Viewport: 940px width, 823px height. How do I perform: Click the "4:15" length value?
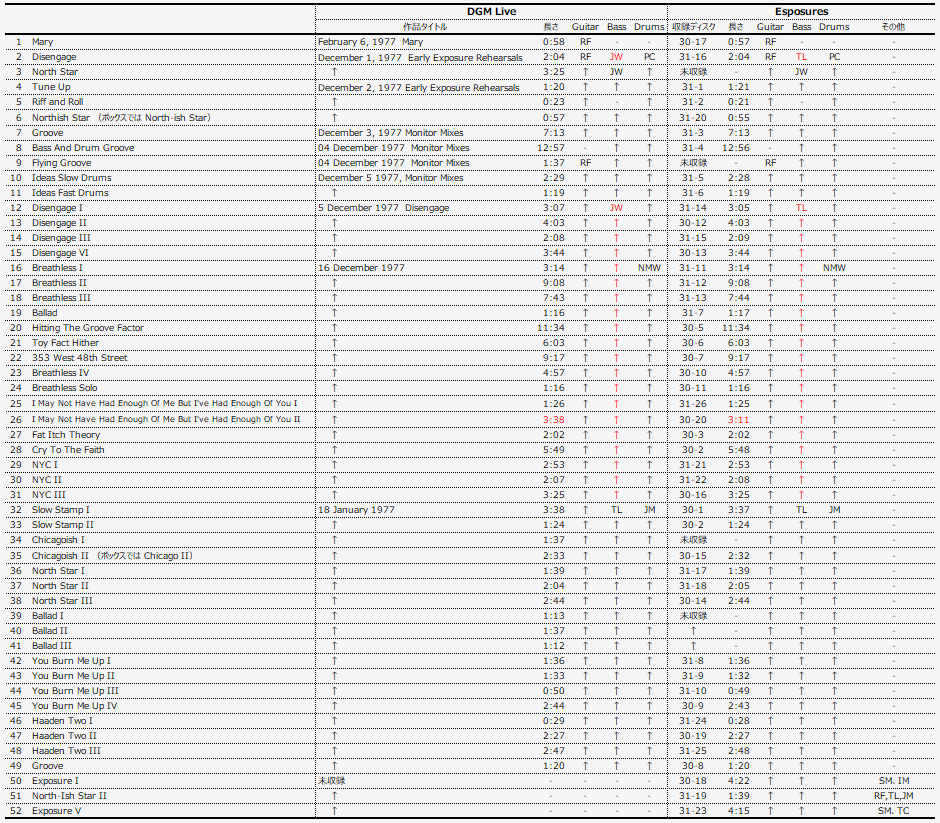739,810
